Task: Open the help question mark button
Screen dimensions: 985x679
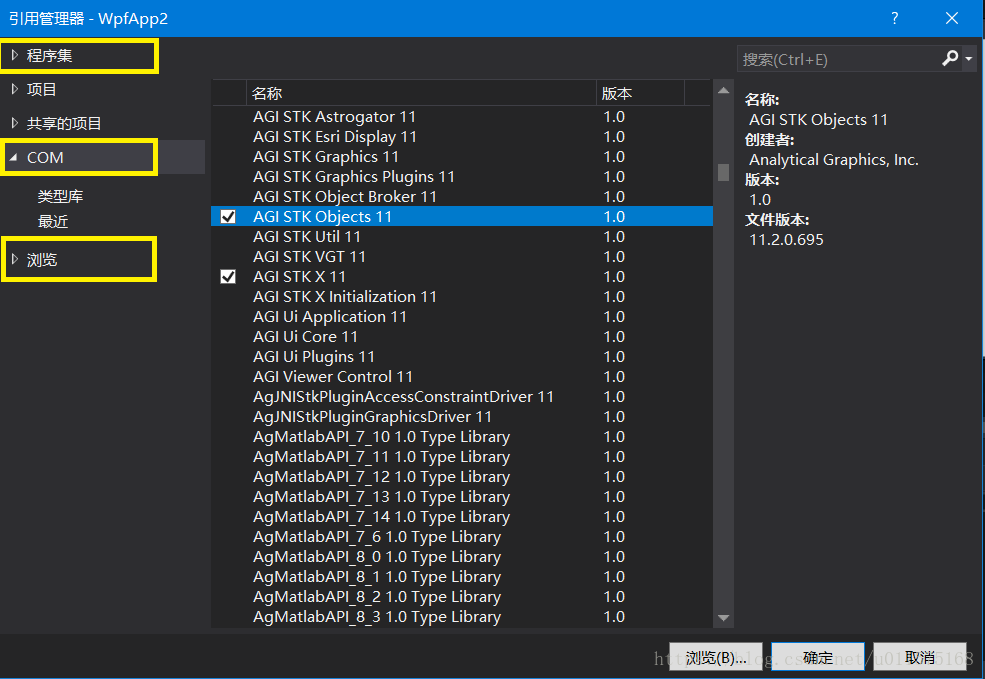Action: 895,18
